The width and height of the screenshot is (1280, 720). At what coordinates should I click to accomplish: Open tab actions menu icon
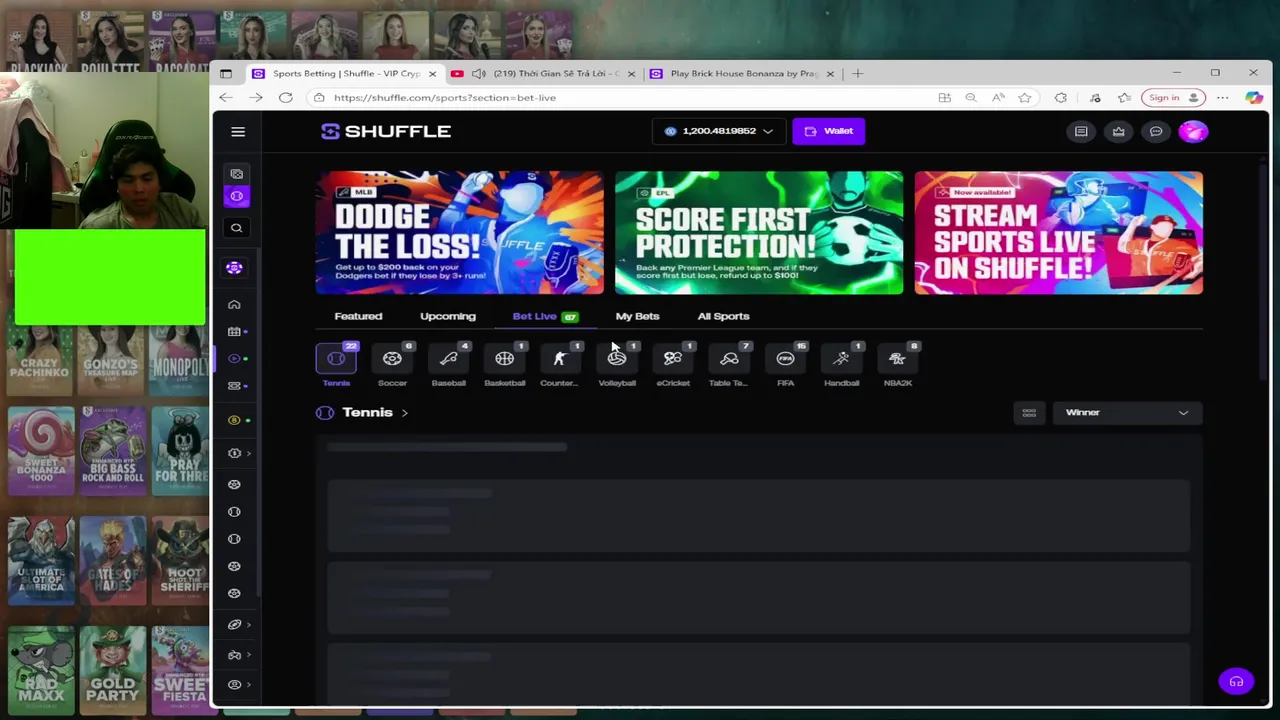(x=226, y=73)
